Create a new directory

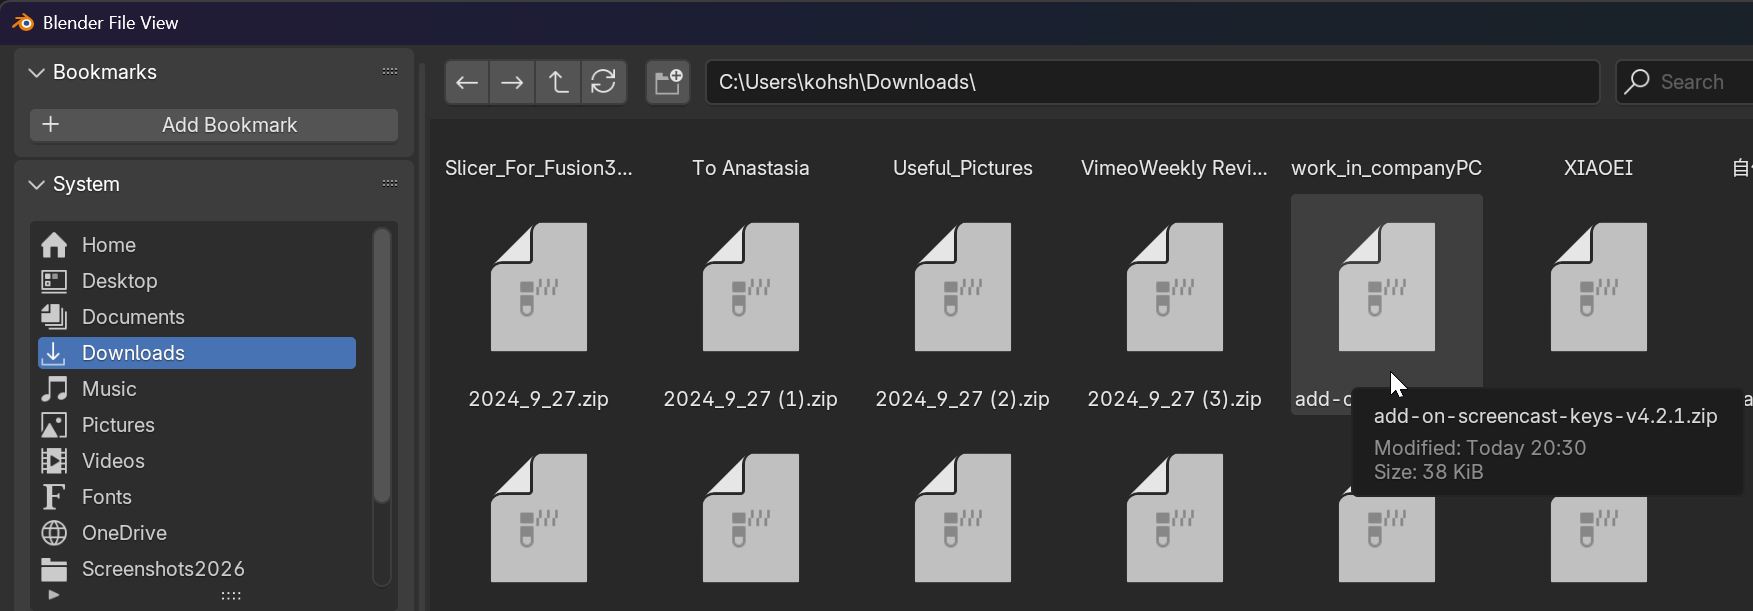point(668,82)
